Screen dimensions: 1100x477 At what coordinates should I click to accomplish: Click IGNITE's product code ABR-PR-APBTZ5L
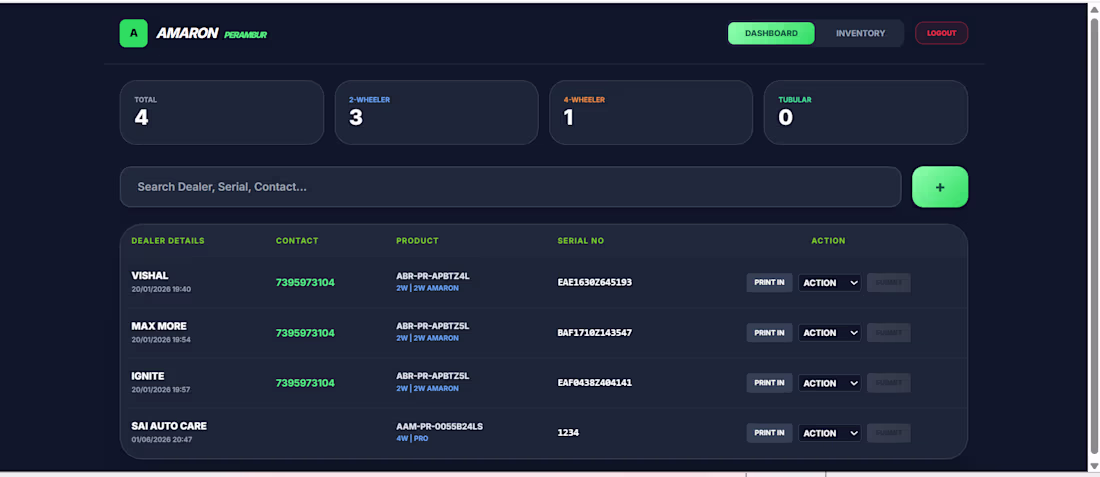[433, 376]
